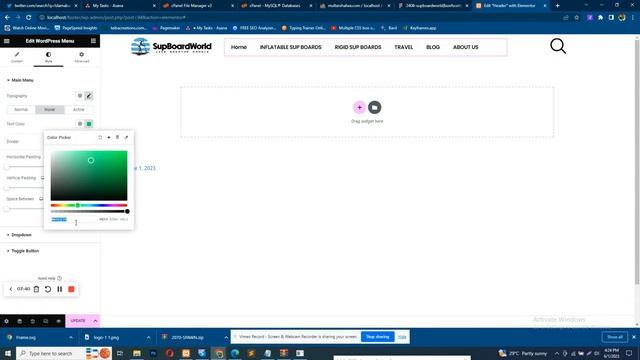
Task: Open the Windows Start menu
Action: [x=8, y=353]
